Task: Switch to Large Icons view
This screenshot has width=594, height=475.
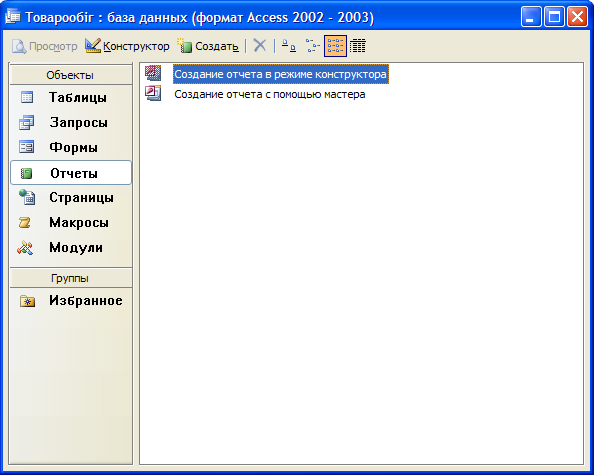Action: pos(289,46)
